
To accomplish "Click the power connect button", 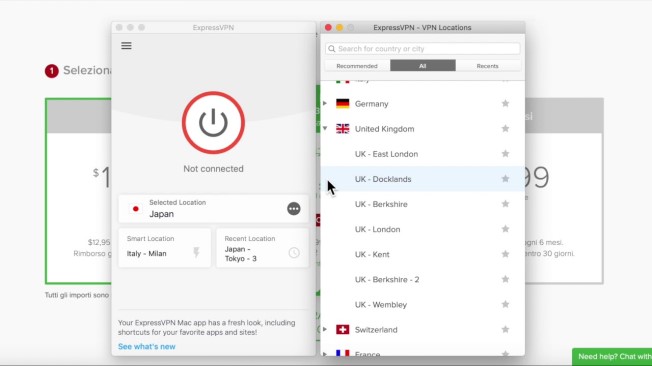I will pyautogui.click(x=213, y=123).
